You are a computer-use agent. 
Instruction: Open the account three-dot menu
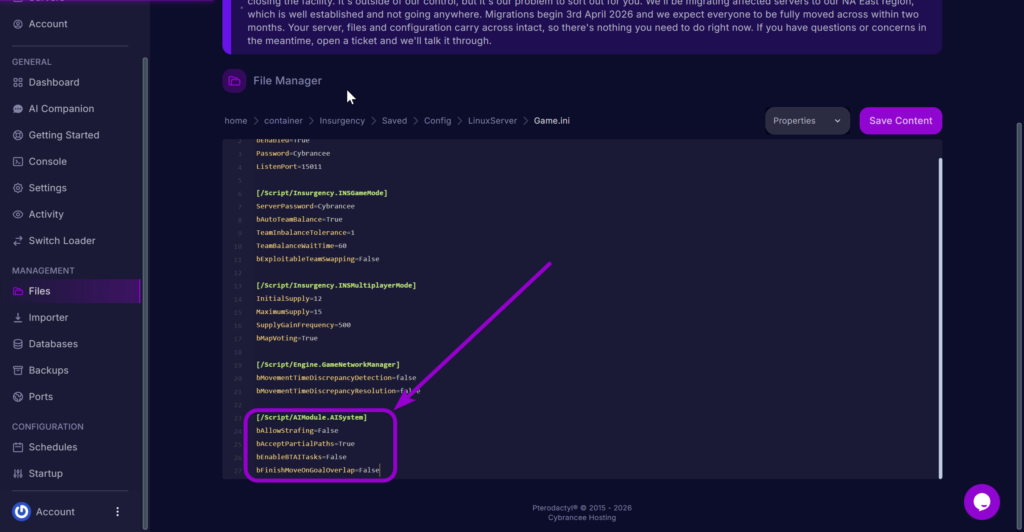pyautogui.click(x=118, y=512)
